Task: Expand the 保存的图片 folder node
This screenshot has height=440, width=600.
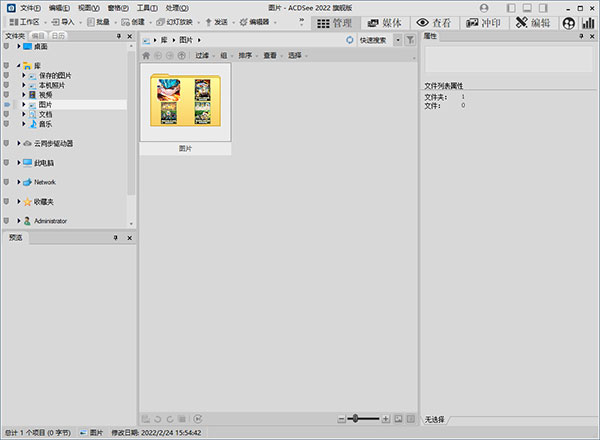Action: pyautogui.click(x=24, y=75)
